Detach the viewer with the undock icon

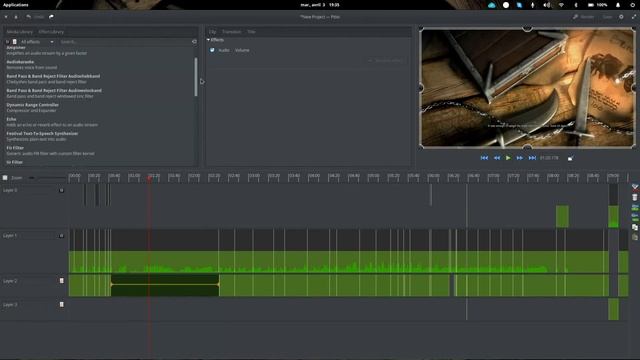pyautogui.click(x=570, y=158)
